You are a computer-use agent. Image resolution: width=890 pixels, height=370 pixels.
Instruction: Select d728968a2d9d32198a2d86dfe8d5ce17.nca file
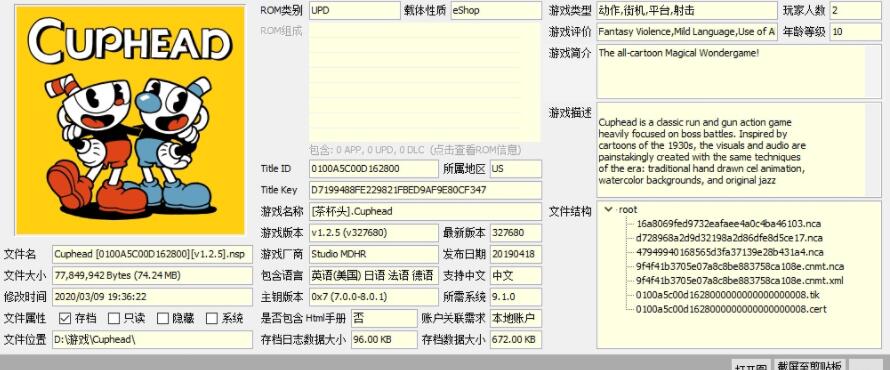729,238
